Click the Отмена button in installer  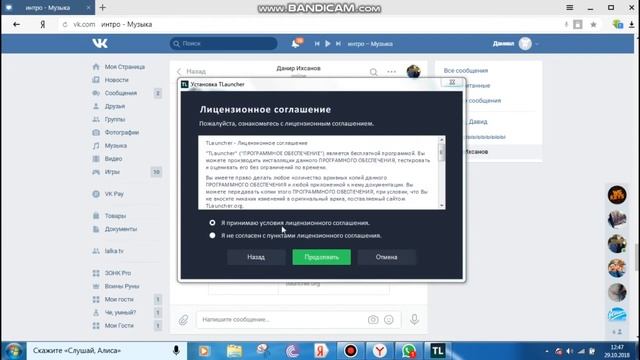pyautogui.click(x=387, y=257)
